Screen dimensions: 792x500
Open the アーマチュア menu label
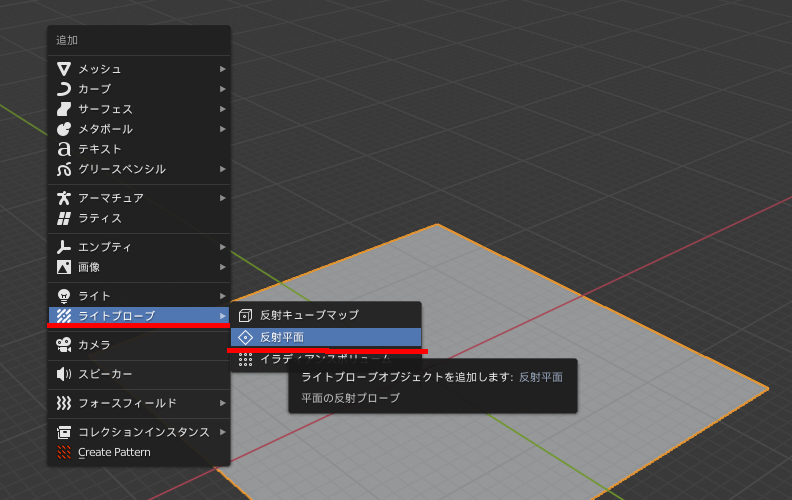[111, 198]
